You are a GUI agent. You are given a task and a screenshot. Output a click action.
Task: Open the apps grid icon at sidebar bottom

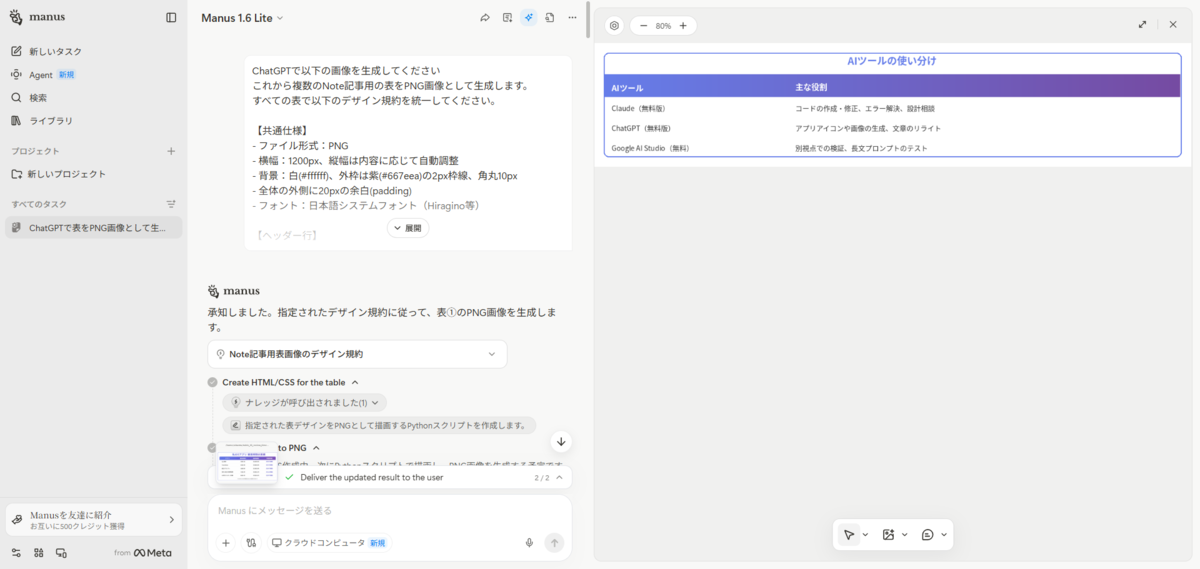tap(39, 553)
